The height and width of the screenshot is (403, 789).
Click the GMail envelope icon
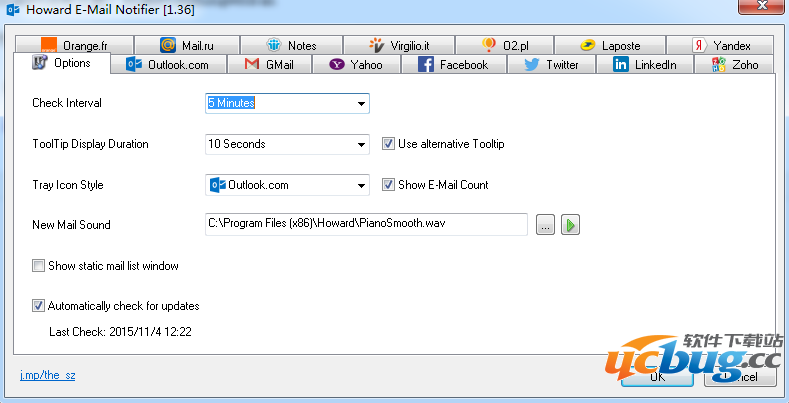(252, 64)
